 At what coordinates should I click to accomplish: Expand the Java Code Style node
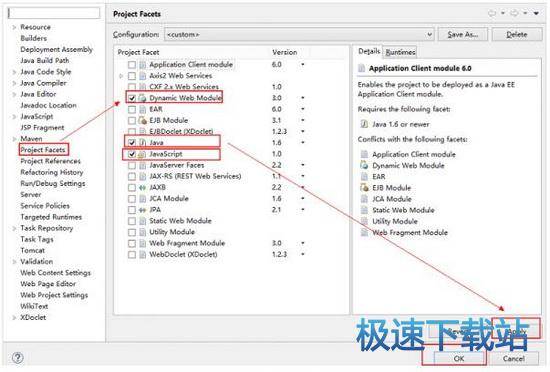click(x=14, y=72)
